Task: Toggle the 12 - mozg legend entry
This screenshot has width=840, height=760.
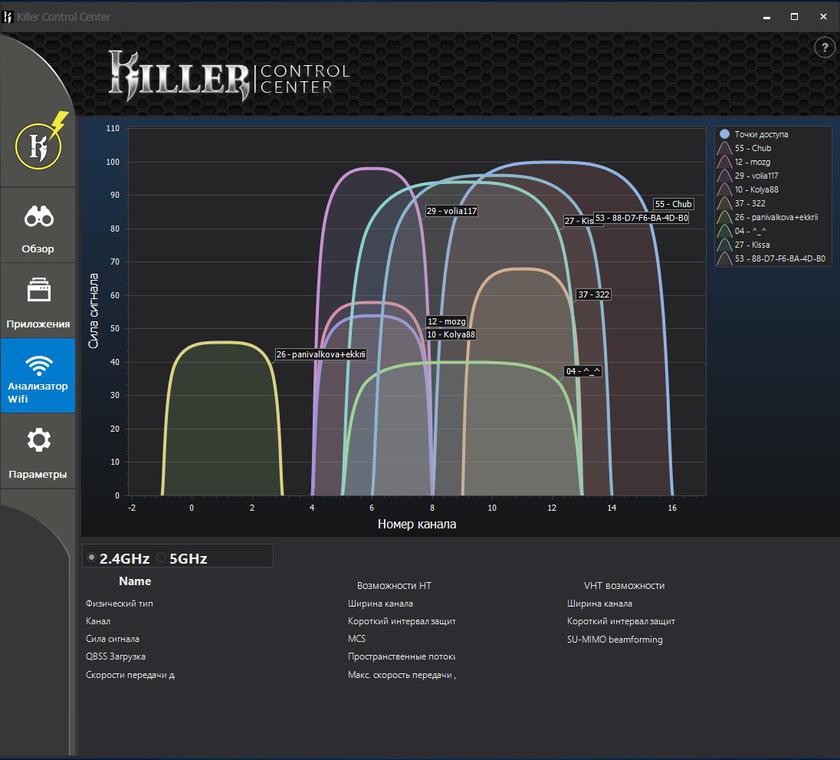Action: (752, 162)
